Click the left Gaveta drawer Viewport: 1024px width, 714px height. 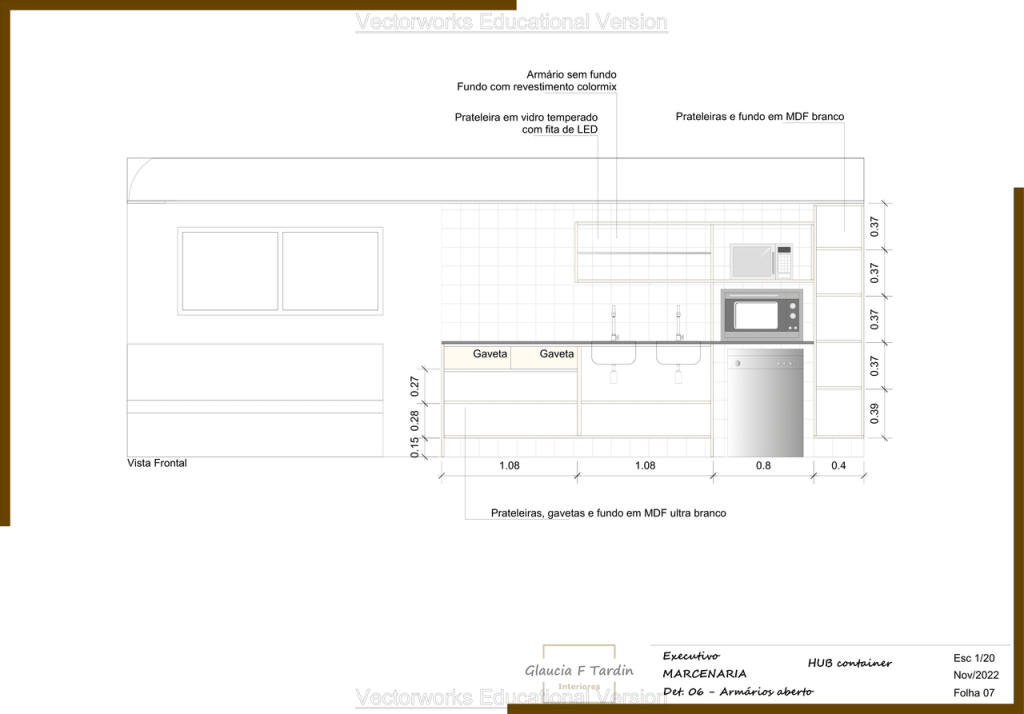point(490,354)
